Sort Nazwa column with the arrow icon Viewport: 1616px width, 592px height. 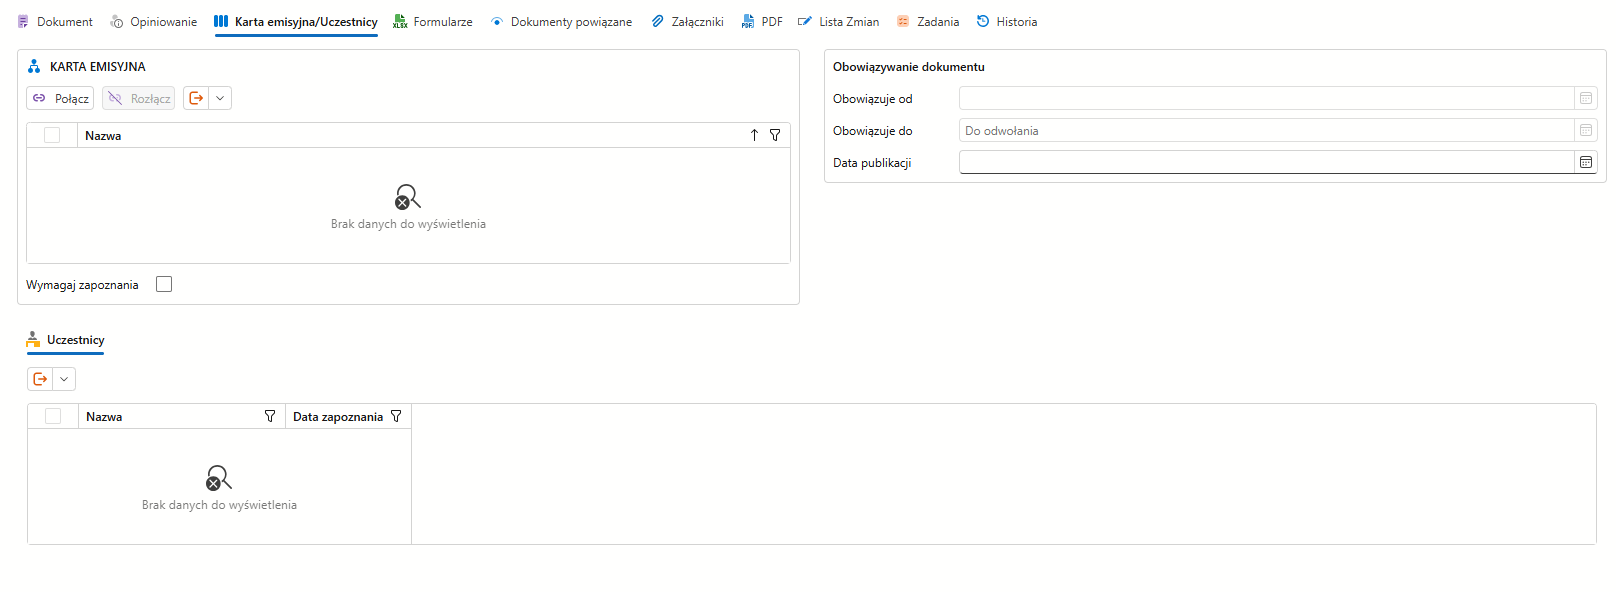pos(754,135)
